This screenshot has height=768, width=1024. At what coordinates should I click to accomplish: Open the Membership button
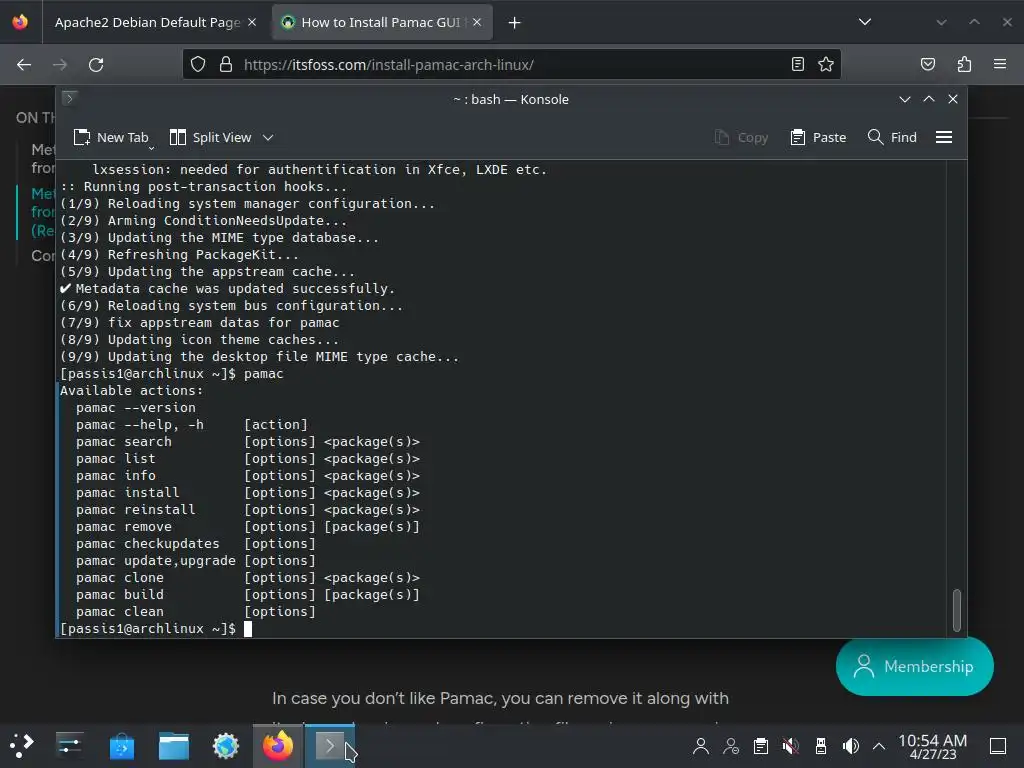pyautogui.click(x=914, y=666)
